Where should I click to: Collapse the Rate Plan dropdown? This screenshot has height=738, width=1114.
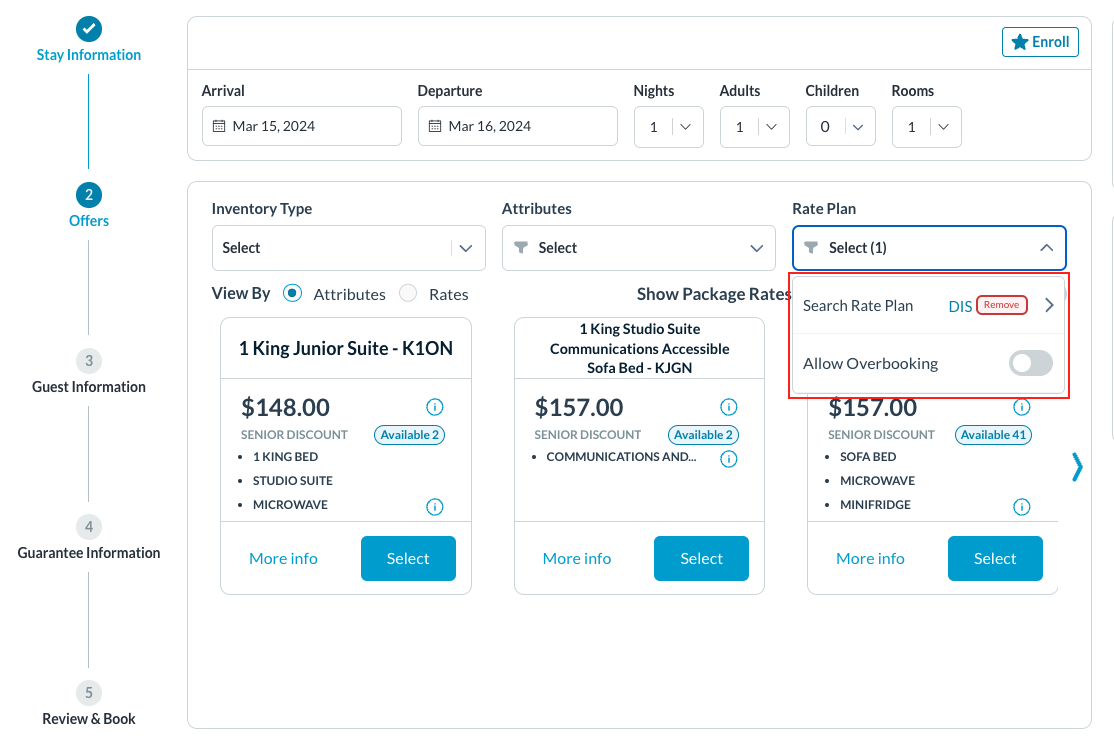pyautogui.click(x=1046, y=248)
